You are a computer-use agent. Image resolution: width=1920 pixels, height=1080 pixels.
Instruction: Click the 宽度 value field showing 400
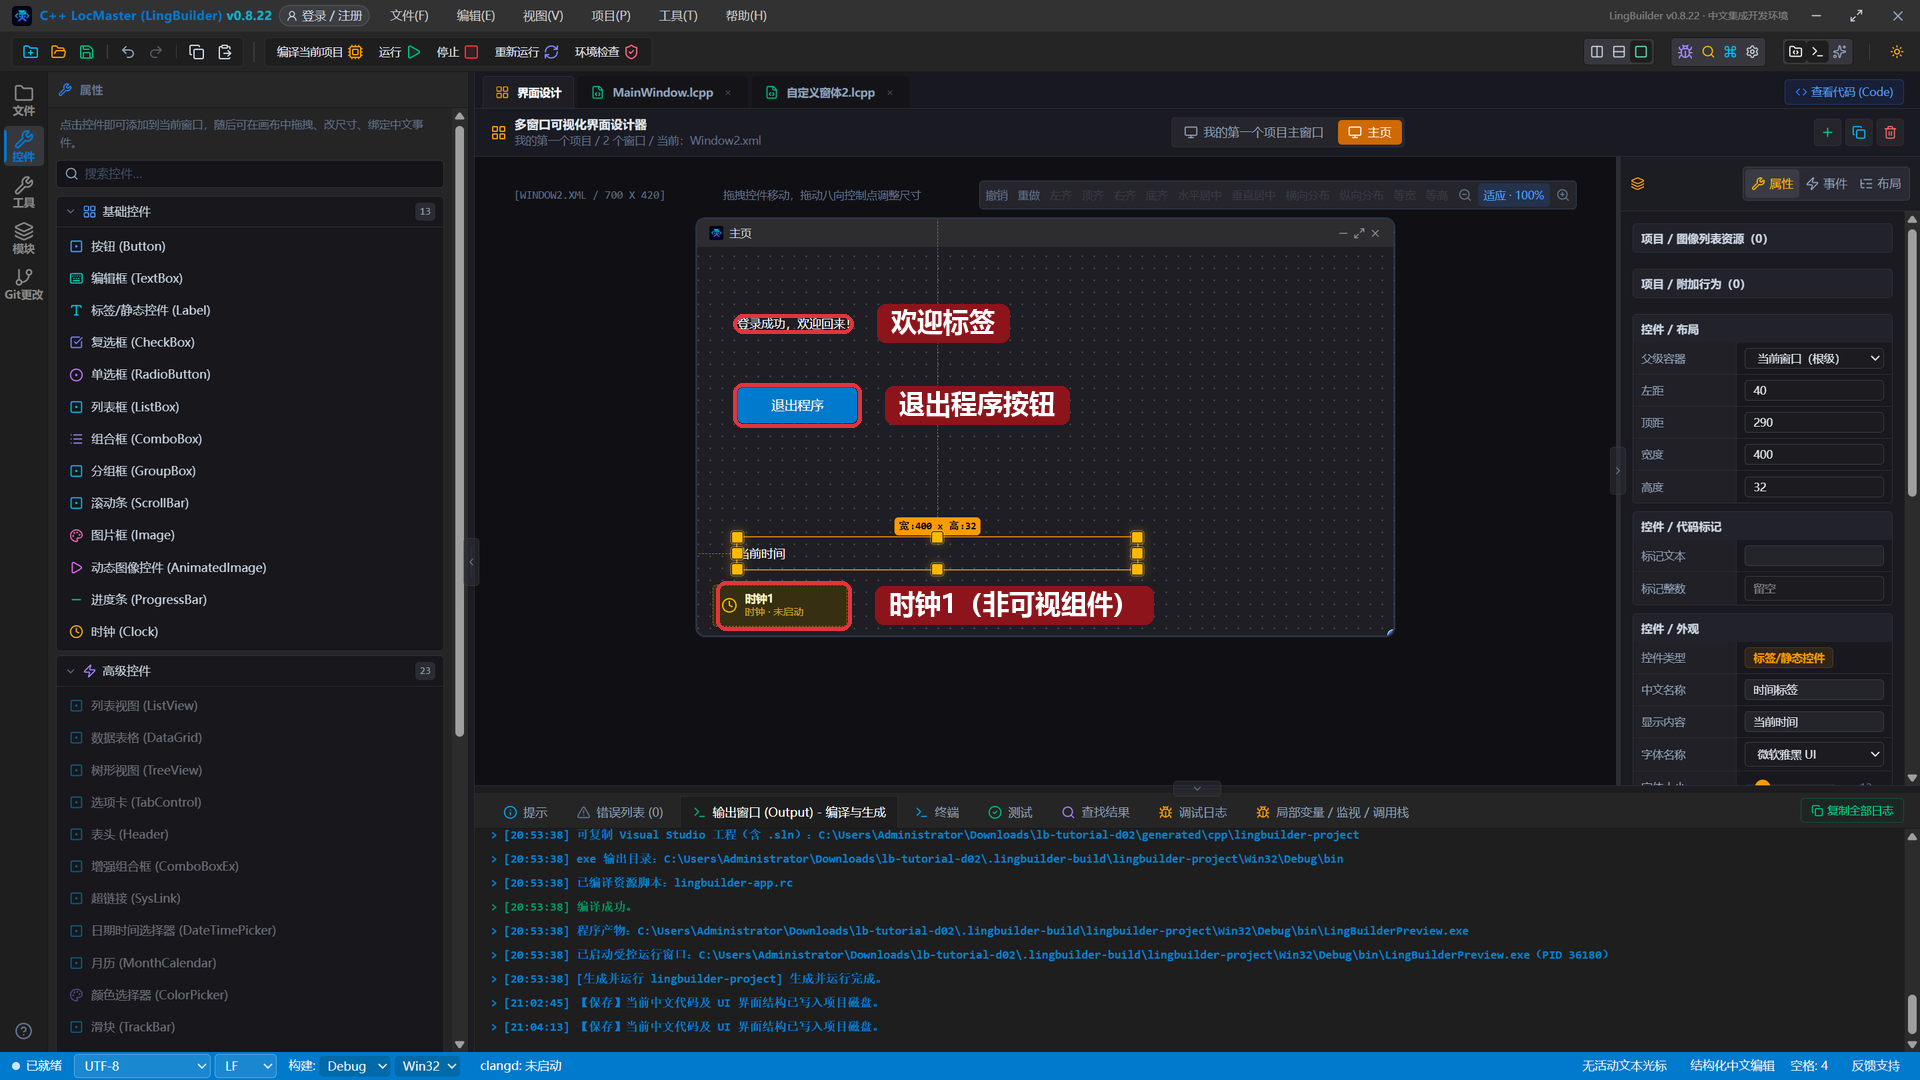[x=1814, y=454]
